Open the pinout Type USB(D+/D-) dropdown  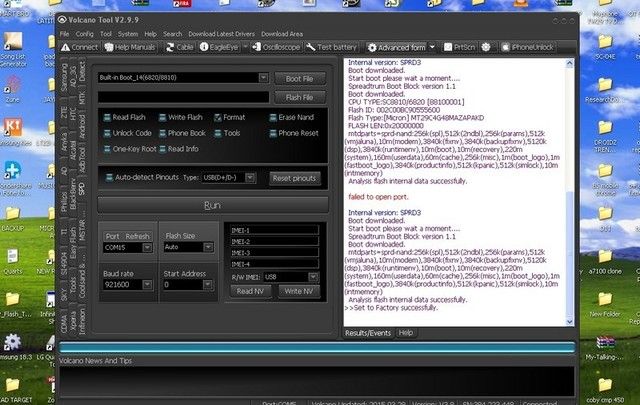tap(250, 178)
